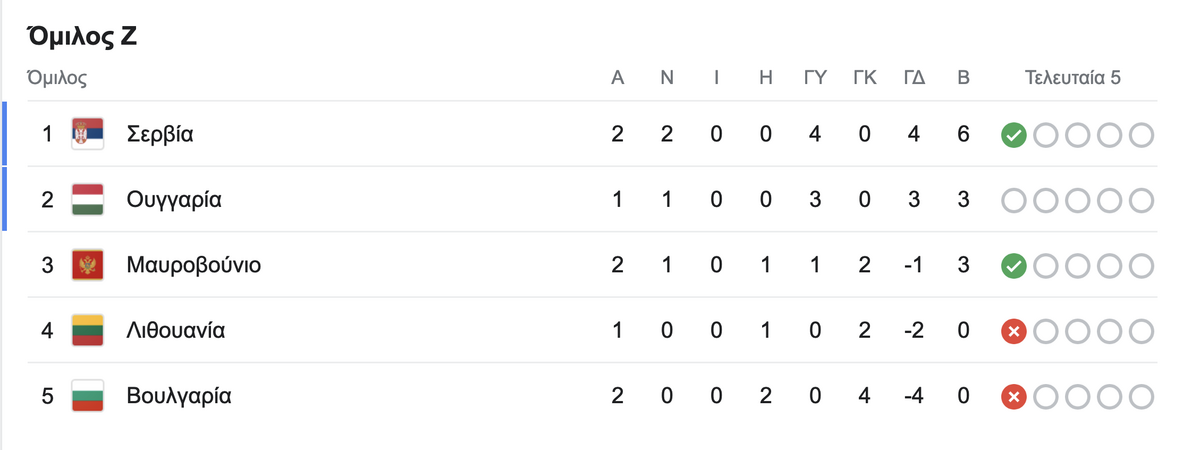Click Lithuania's red loss cross icon
The width and height of the screenshot is (1200, 450).
coord(1014,332)
